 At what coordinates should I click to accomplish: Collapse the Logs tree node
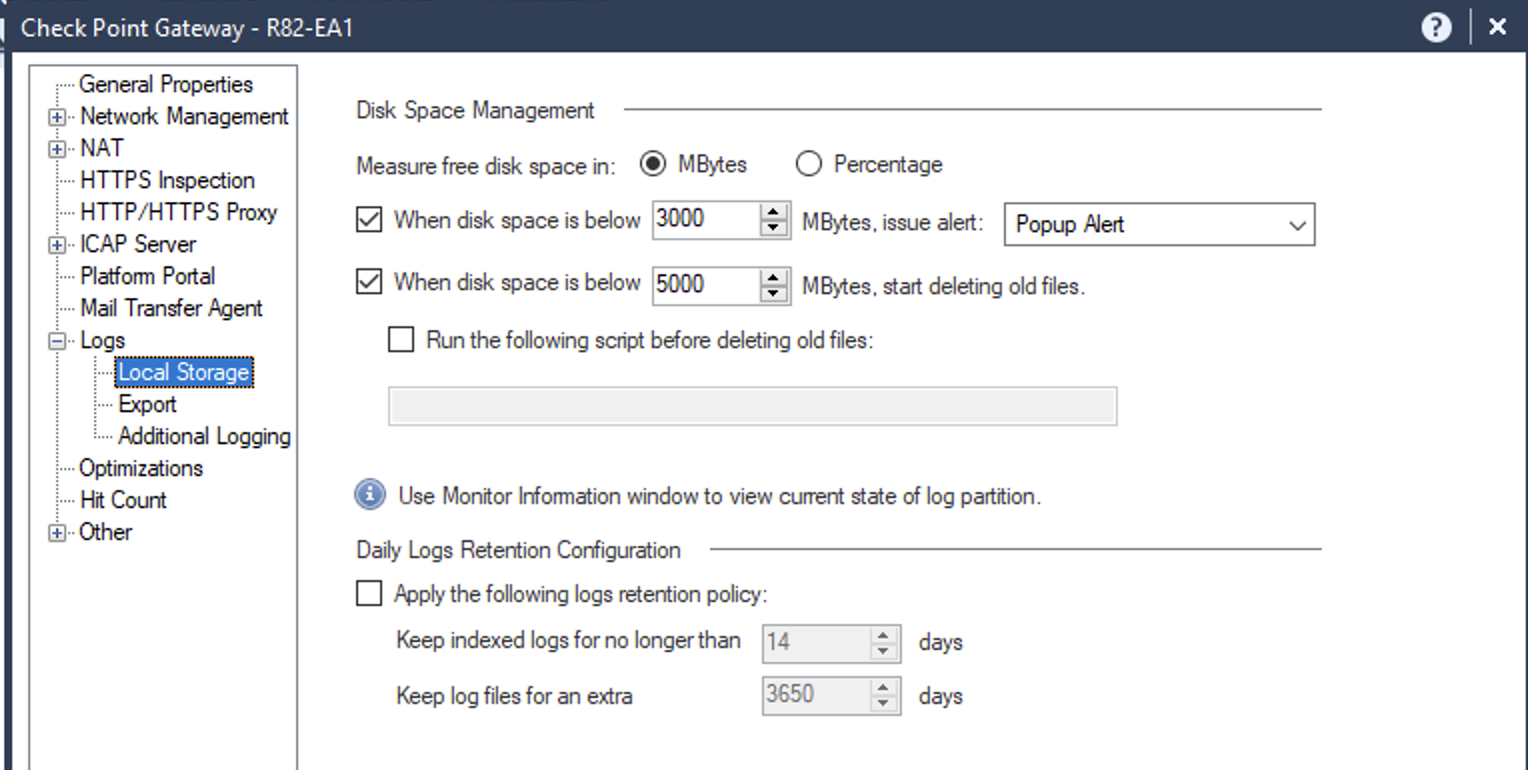58,341
